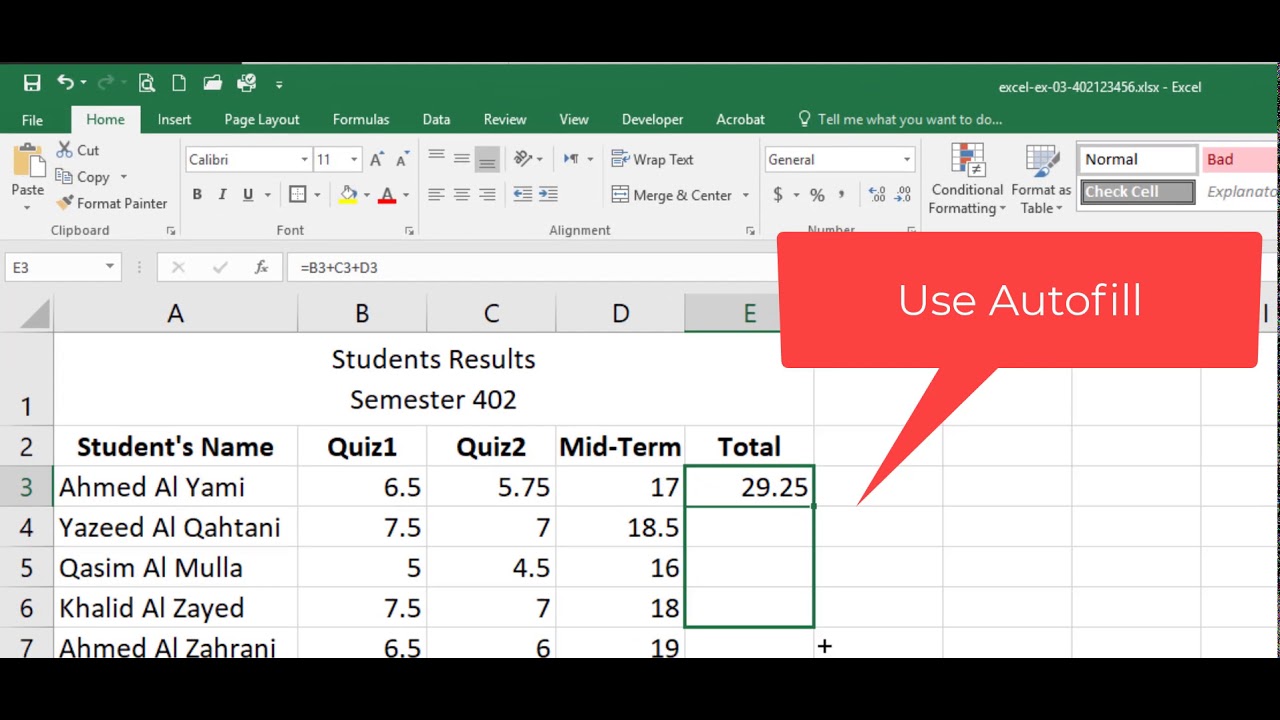This screenshot has width=1280, height=720.
Task: Select cell containing Yazeed Al Qahtani
Action: (x=175, y=527)
